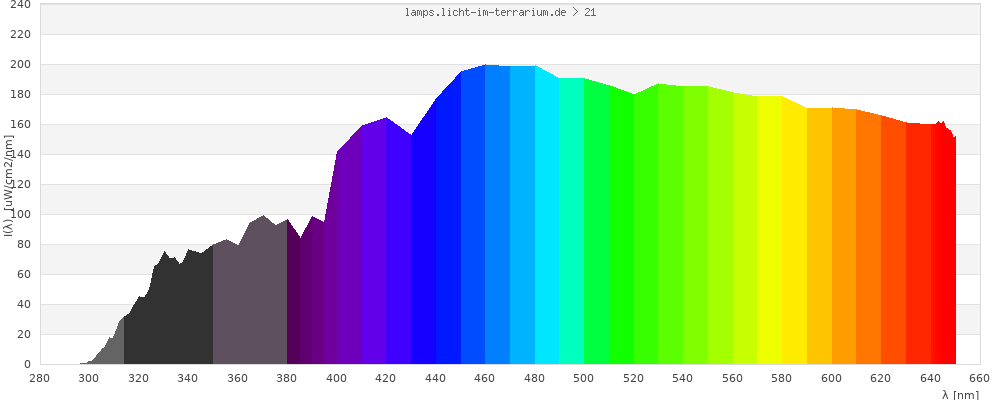The image size is (1000, 400).
Task: Click the 0 tick label on y-axis
Action: pyautogui.click(x=27, y=364)
